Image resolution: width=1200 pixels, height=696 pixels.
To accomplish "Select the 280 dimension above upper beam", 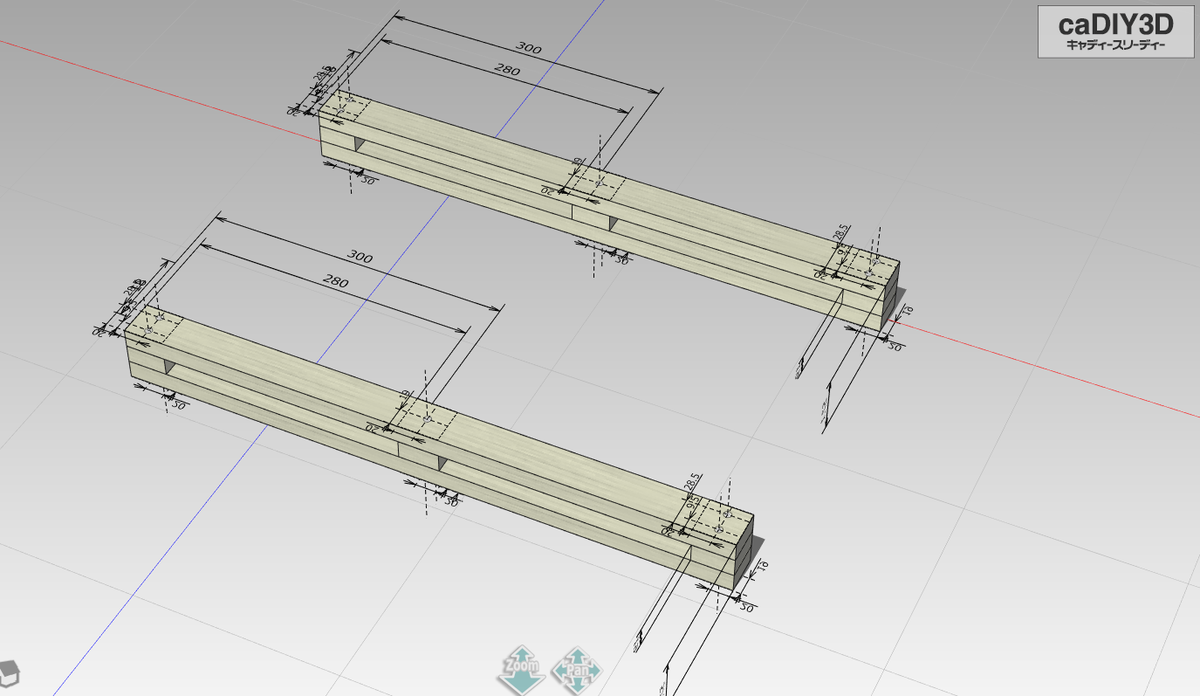I will (x=506, y=70).
